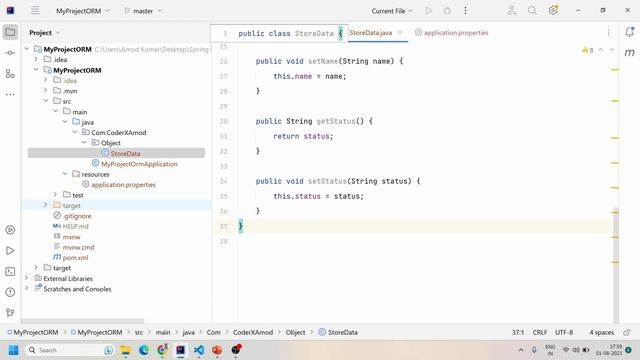The width and height of the screenshot is (640, 360).
Task: Open the Structure tool window
Action: click(10, 74)
